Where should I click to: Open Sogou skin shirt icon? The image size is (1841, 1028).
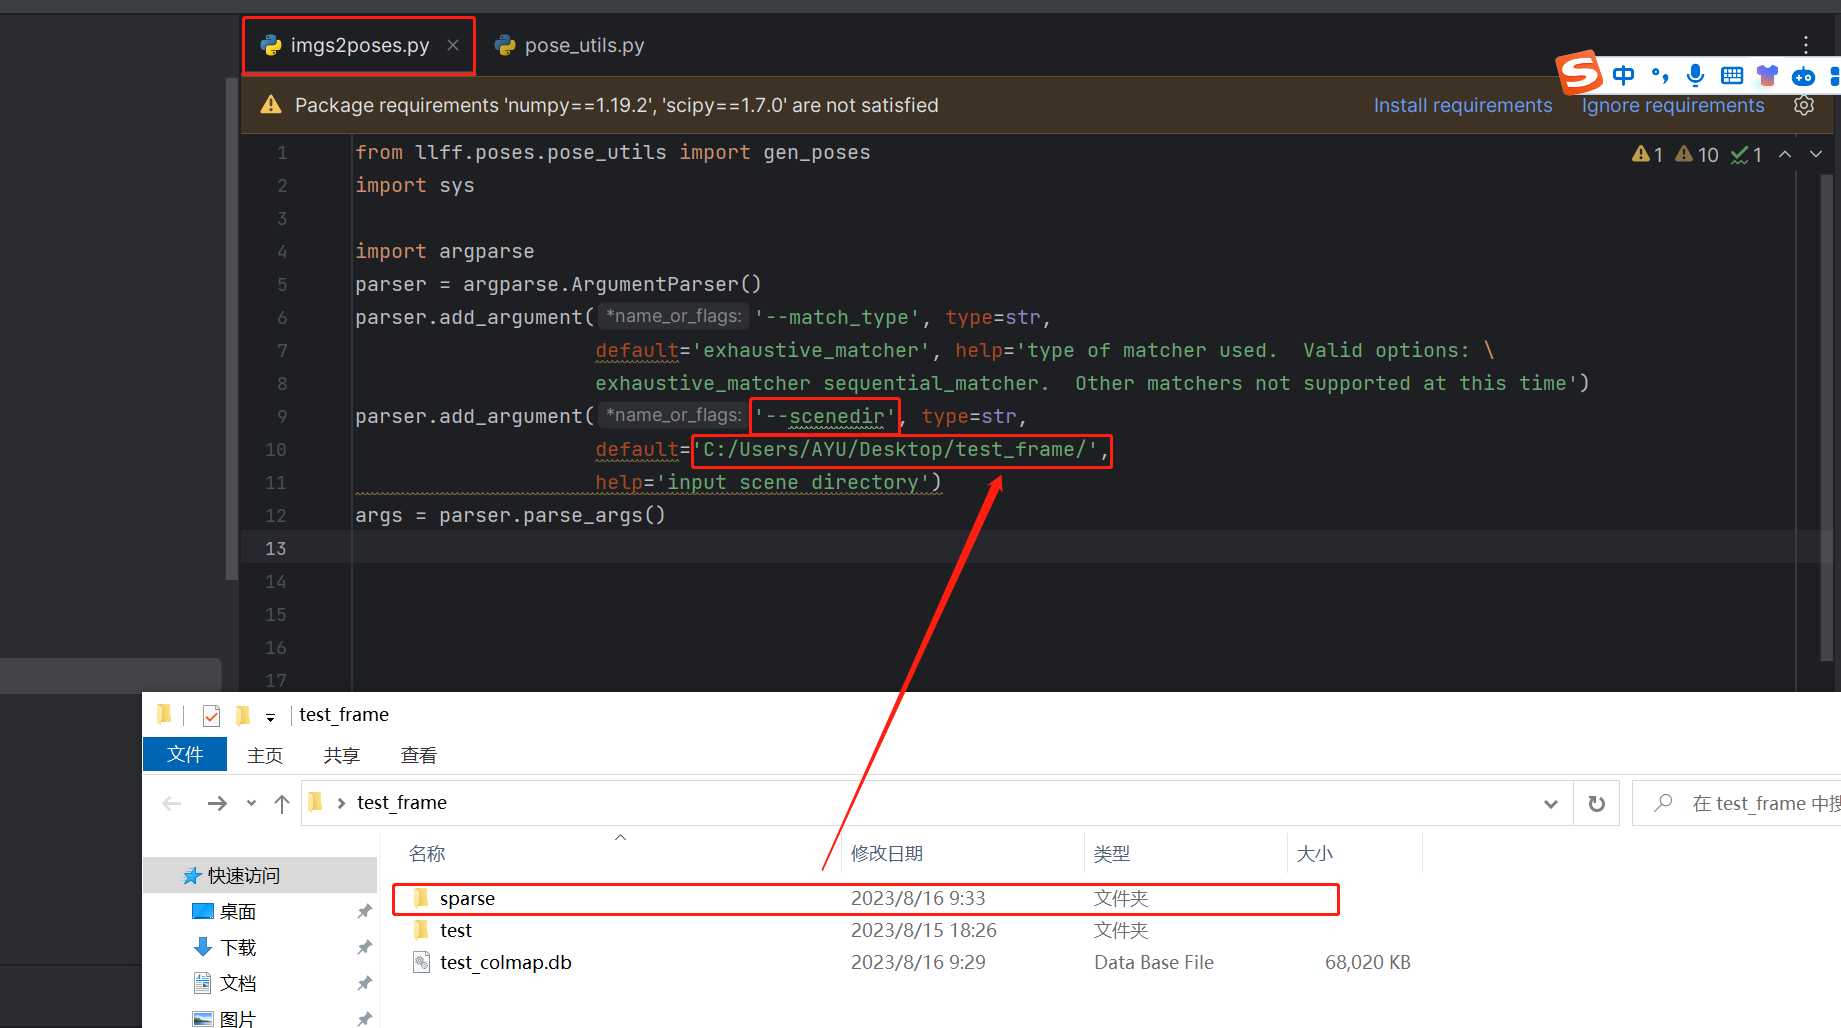pyautogui.click(x=1767, y=75)
